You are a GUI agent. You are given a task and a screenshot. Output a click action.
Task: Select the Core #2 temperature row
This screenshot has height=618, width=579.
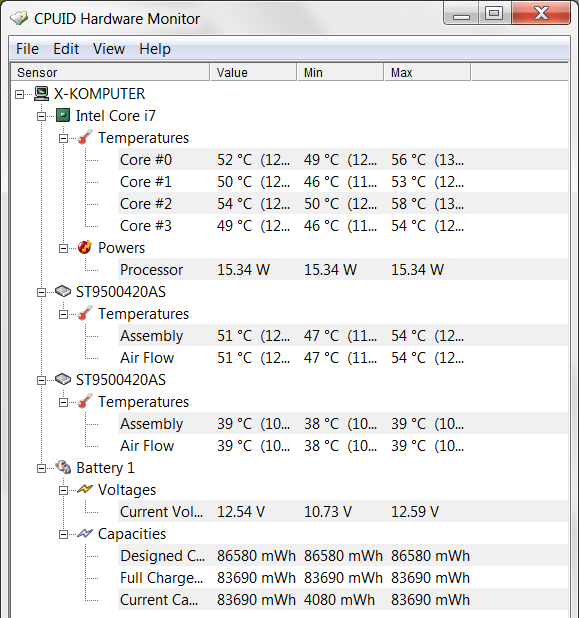[x=343, y=204]
